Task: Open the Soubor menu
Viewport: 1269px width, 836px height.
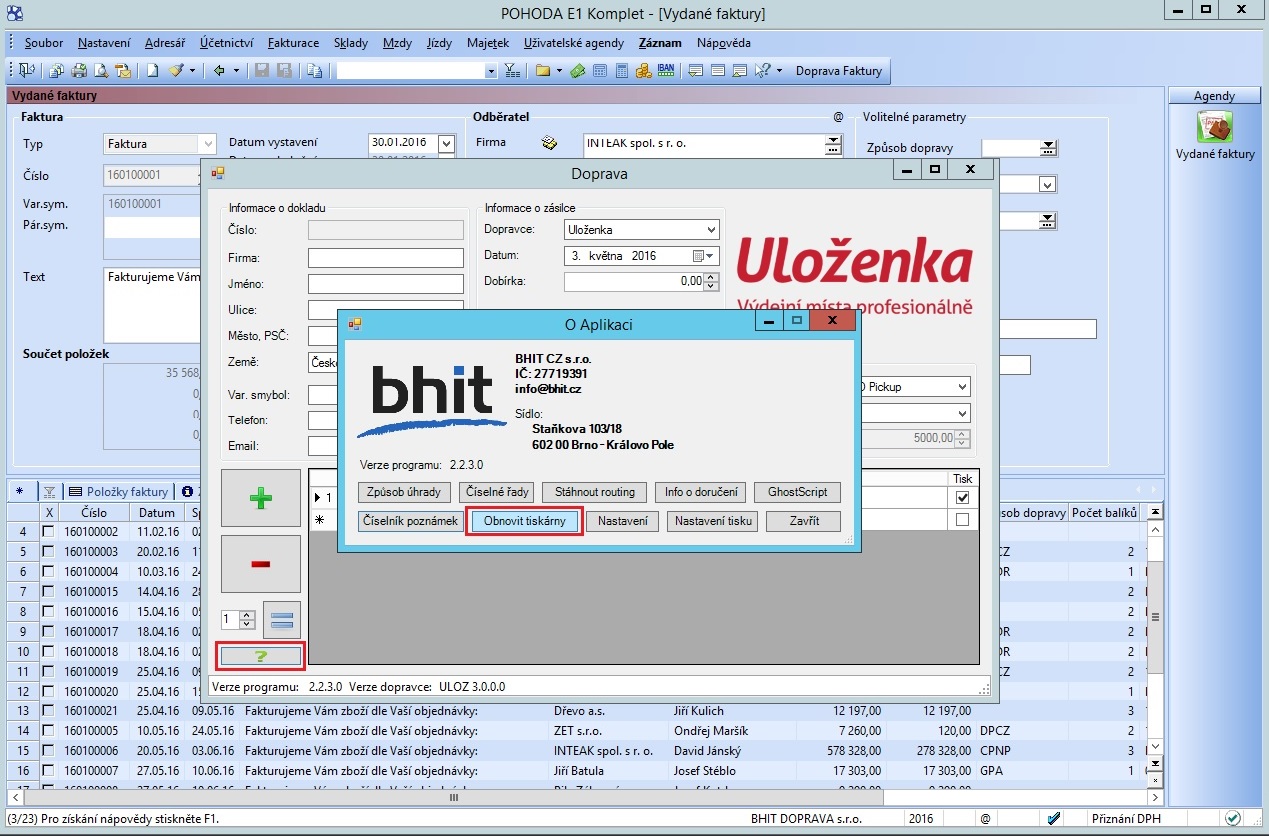Action: pos(44,43)
